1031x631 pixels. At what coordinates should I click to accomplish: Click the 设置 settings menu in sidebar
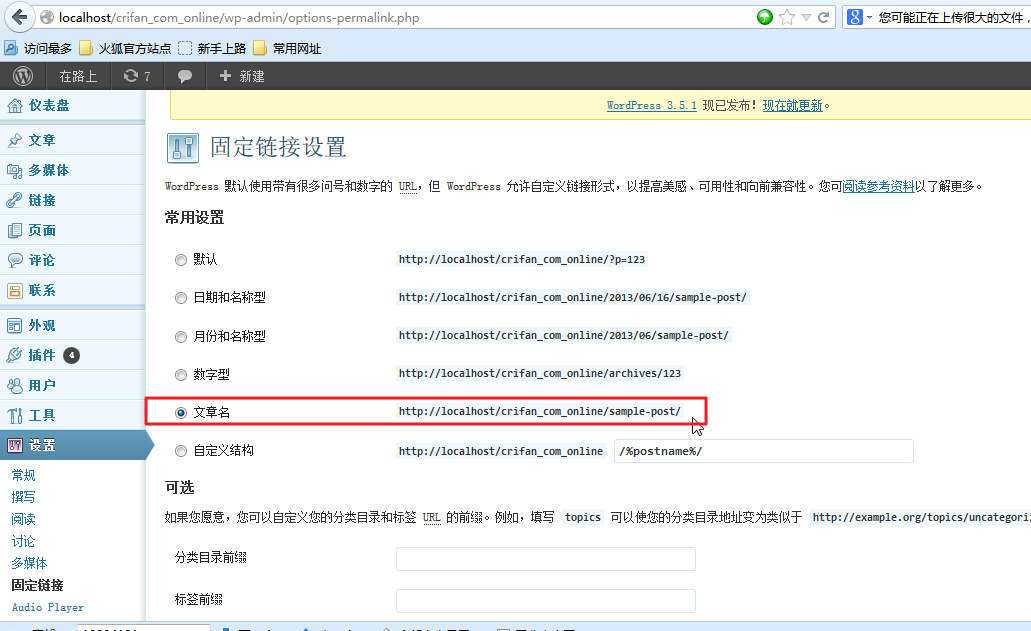[72, 445]
